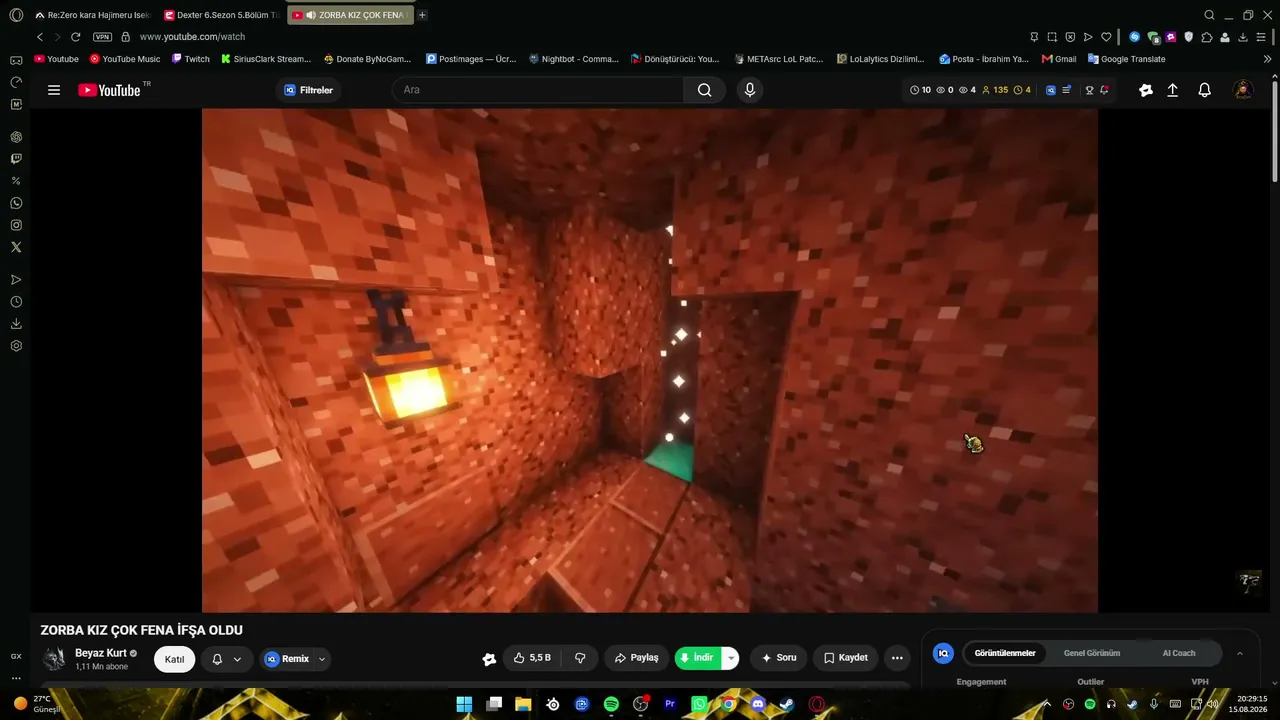This screenshot has height=720, width=1280.
Task: Open the Instagram sidebar panel
Action: [x=16, y=225]
